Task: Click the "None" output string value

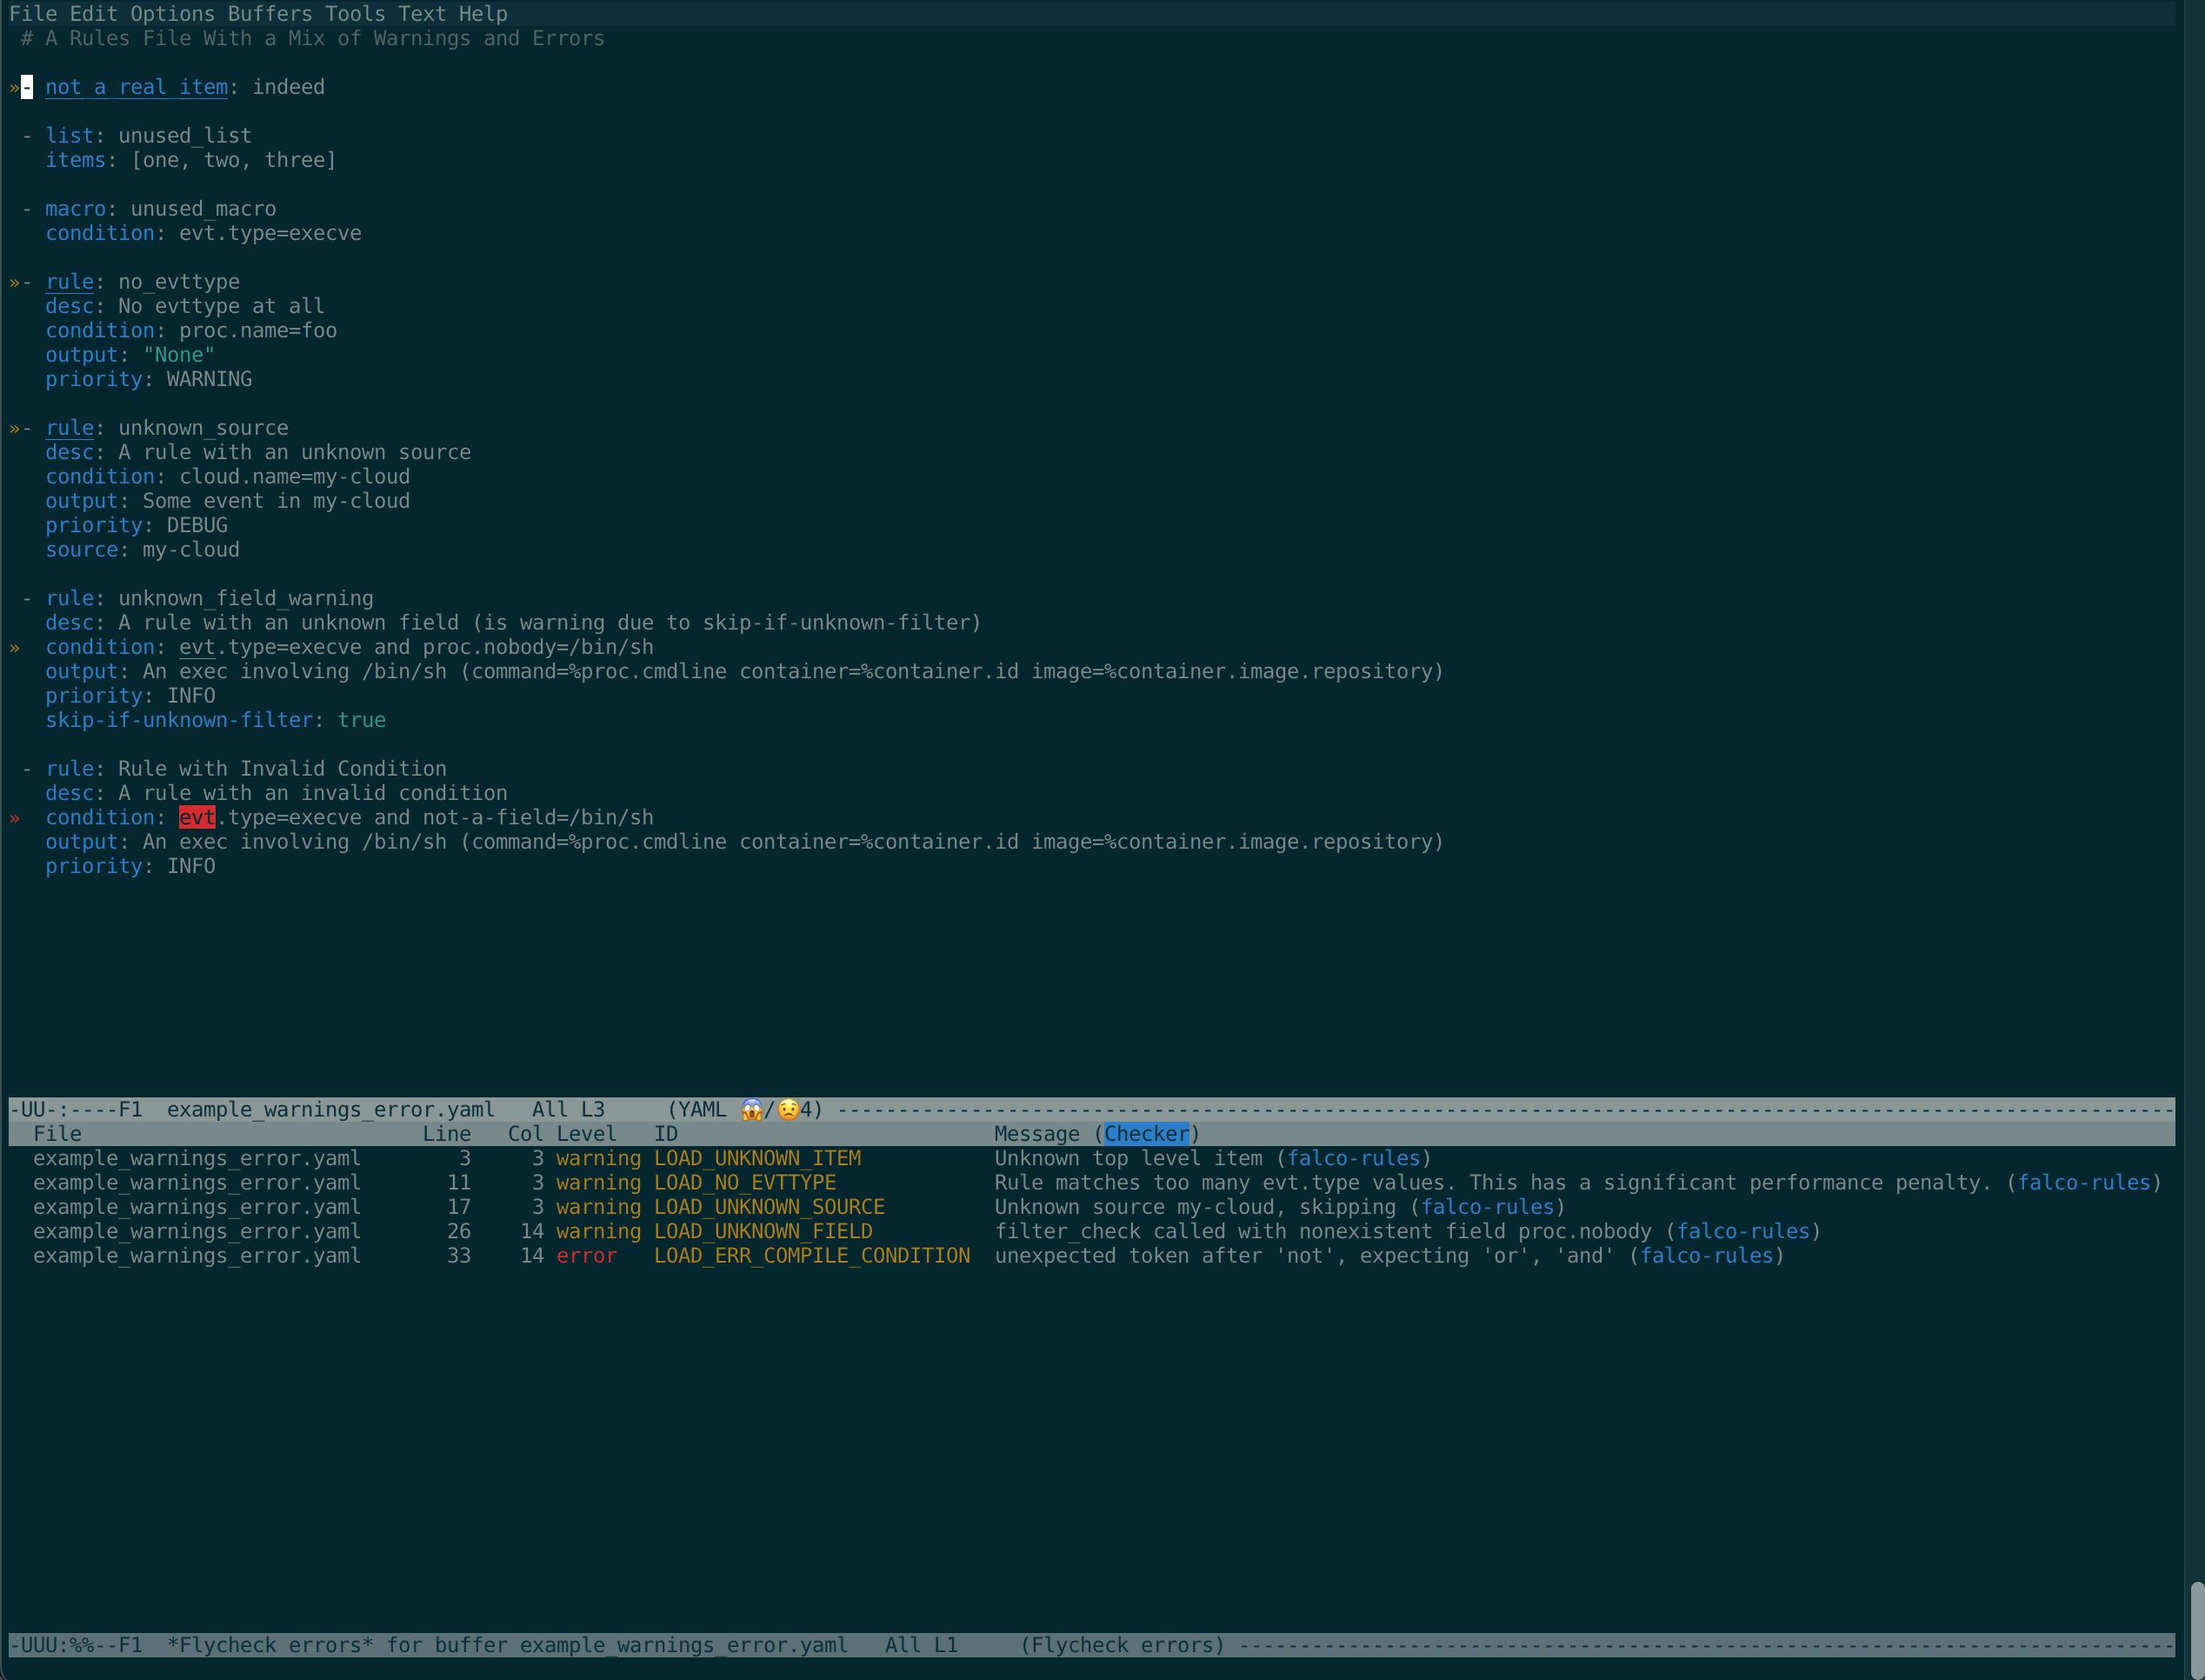Action: [179, 355]
